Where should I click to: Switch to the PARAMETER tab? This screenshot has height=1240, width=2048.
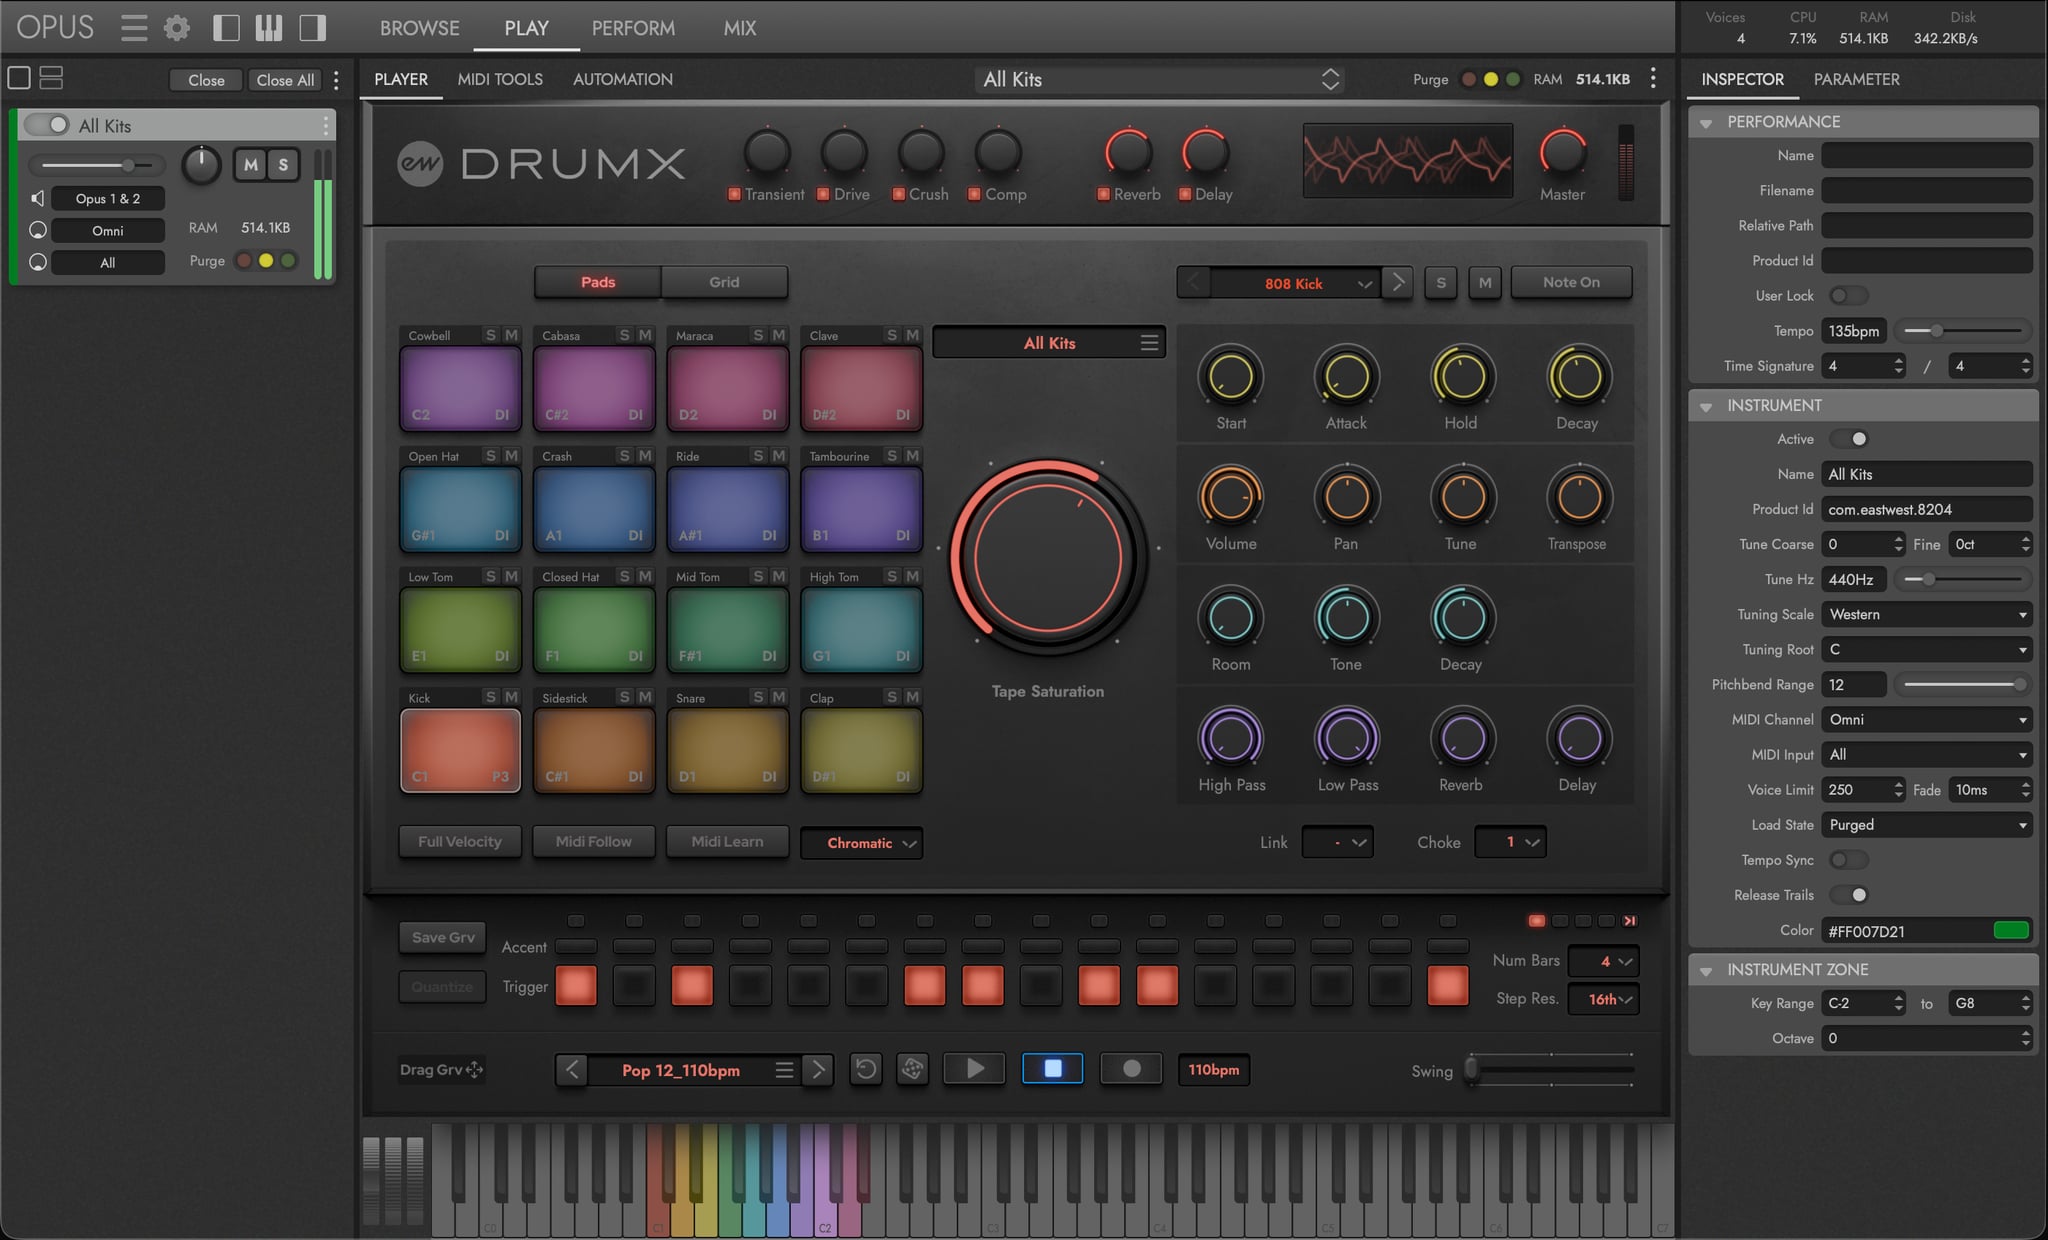(1856, 79)
